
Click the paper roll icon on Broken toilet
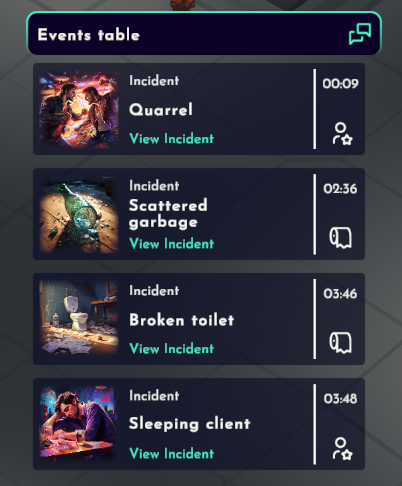340,343
